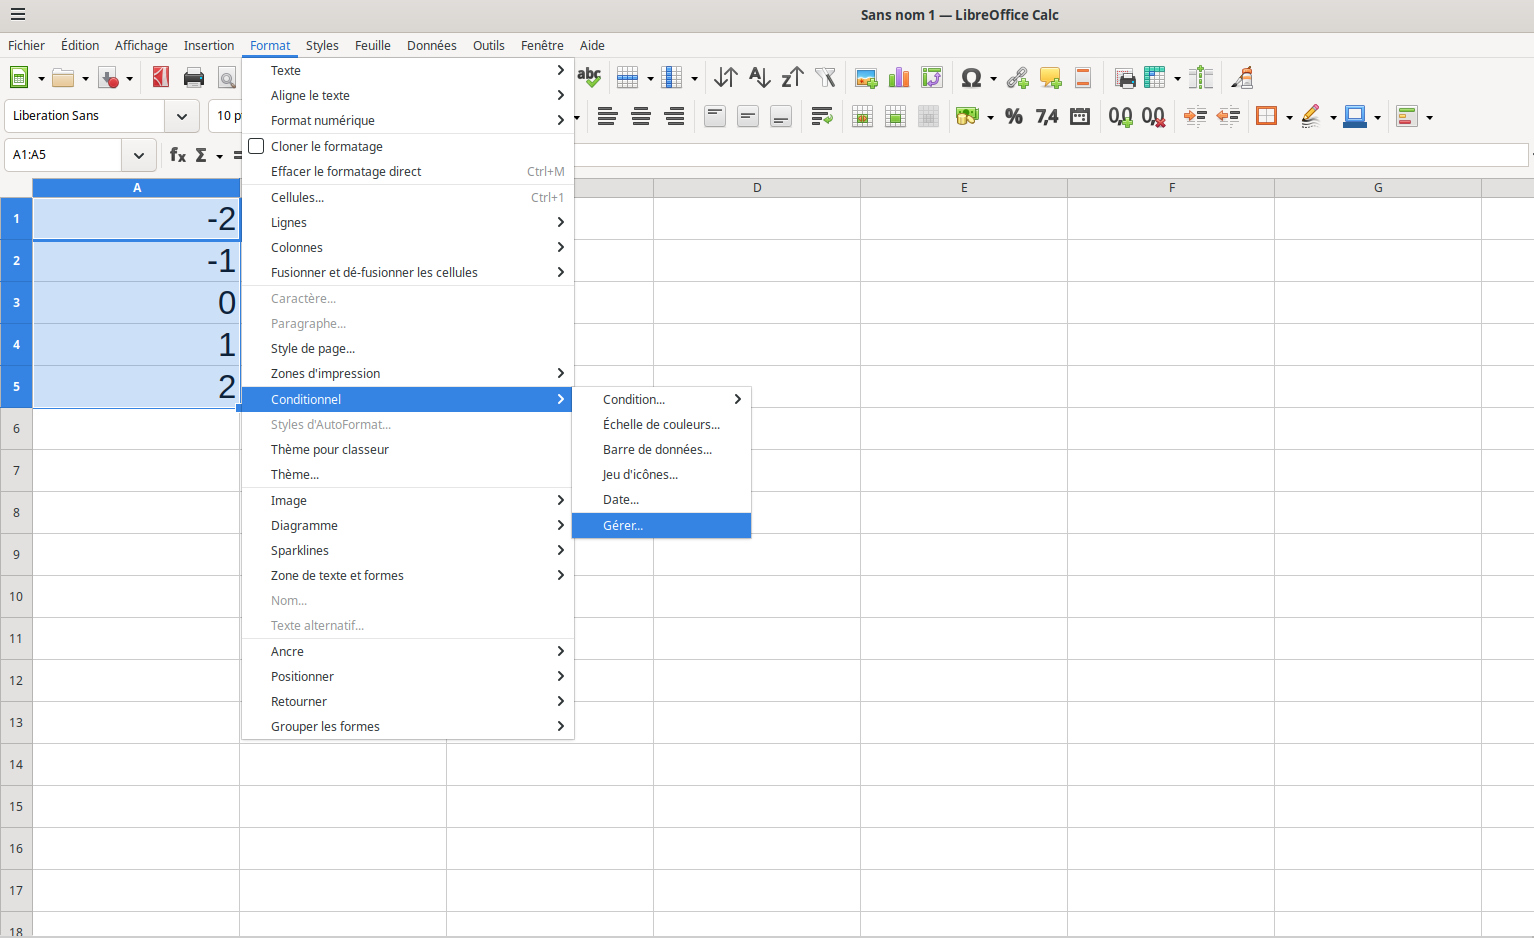Click the Print icon in toolbar
The image size is (1534, 938).
[194, 78]
